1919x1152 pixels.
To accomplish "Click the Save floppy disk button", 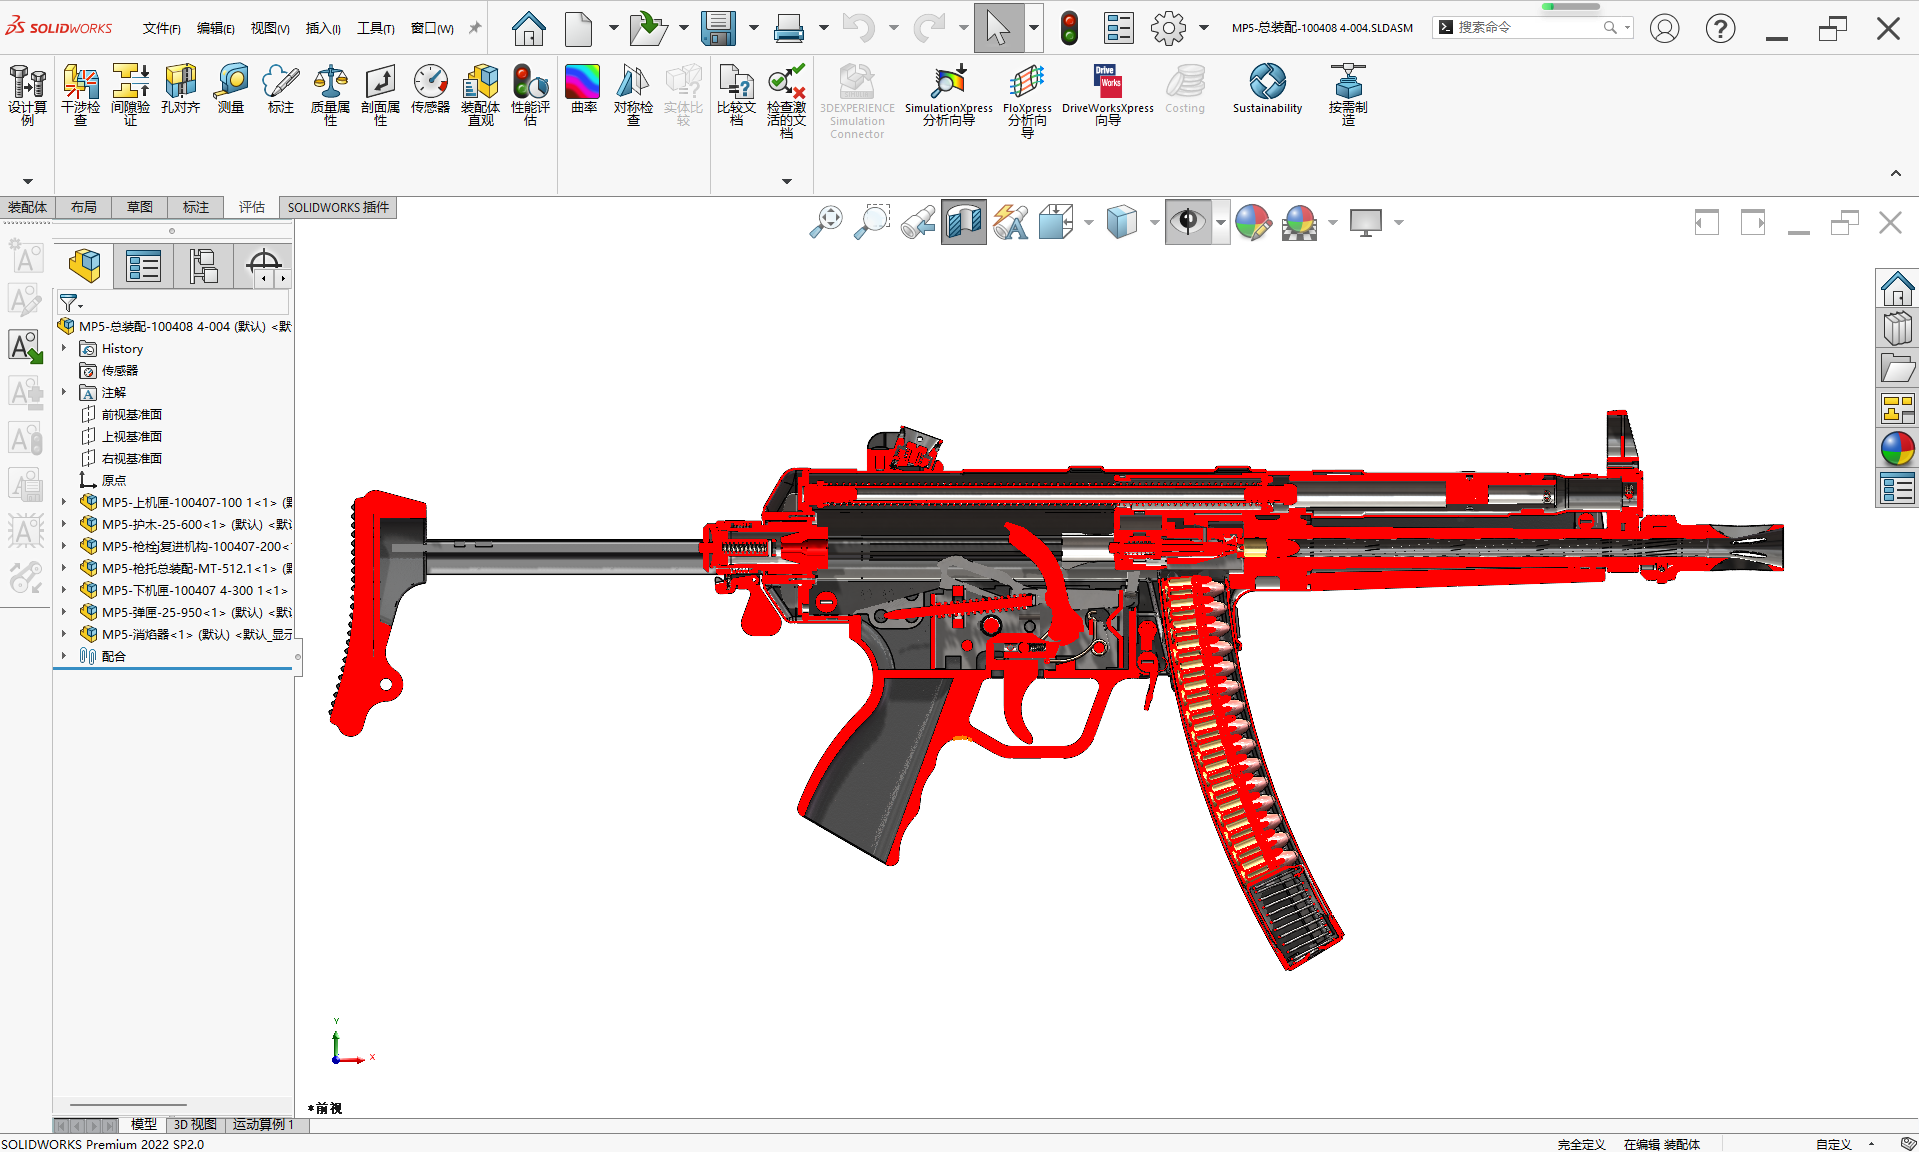I will coord(718,28).
